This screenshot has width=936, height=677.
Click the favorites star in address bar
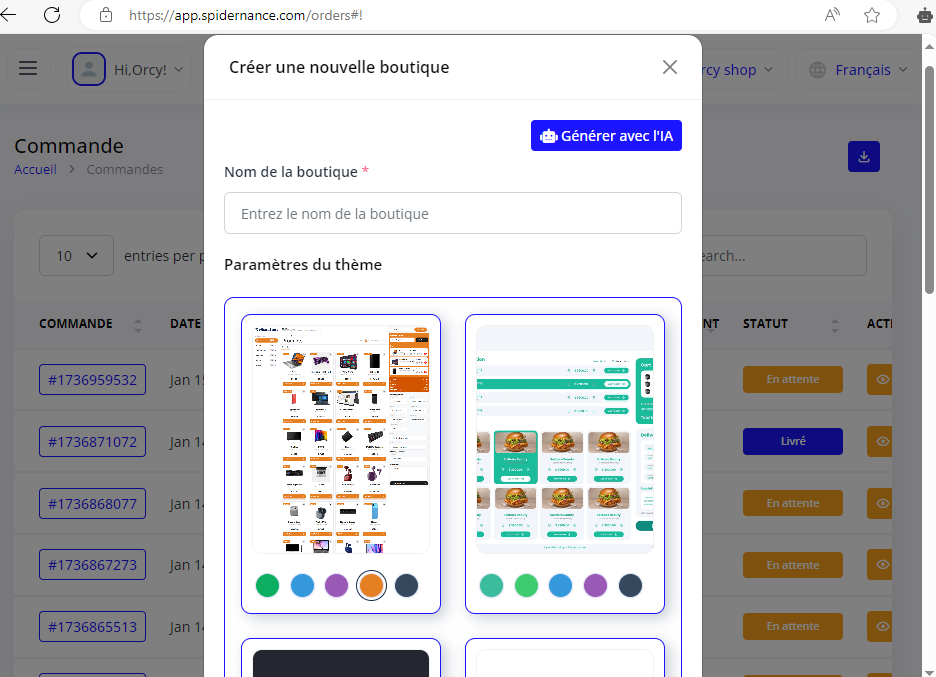[872, 15]
